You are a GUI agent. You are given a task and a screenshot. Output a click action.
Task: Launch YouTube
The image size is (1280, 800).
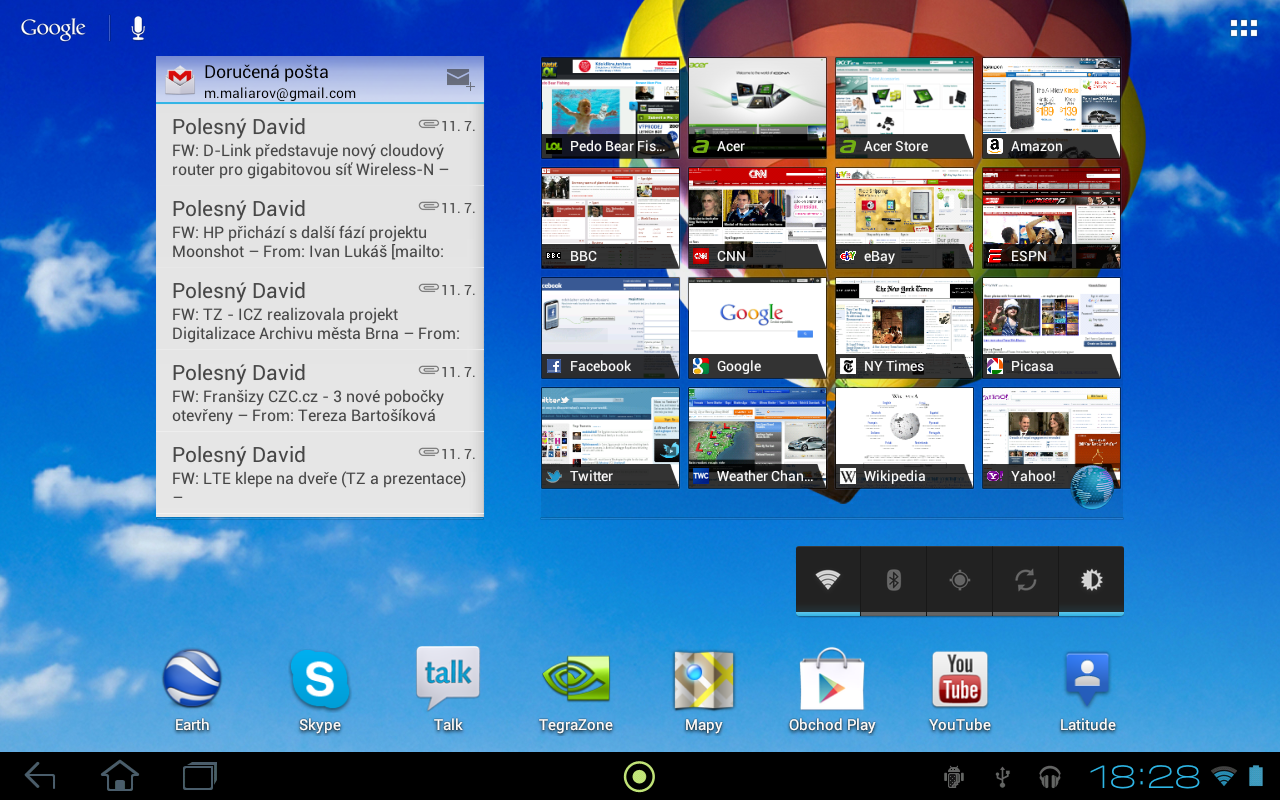click(959, 678)
